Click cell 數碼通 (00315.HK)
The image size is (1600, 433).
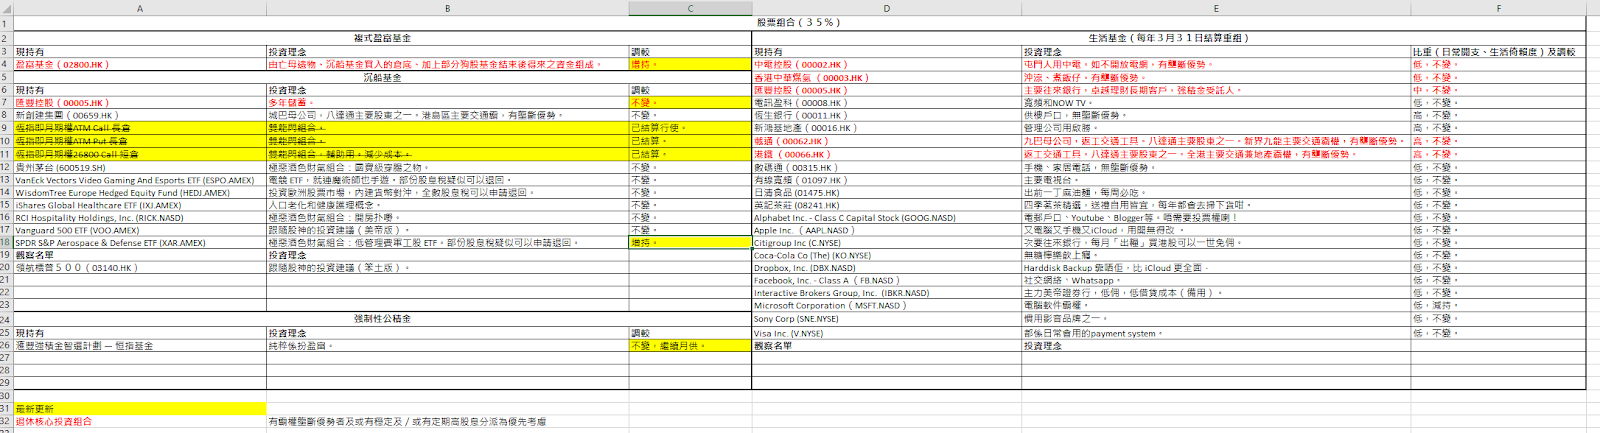click(x=886, y=167)
